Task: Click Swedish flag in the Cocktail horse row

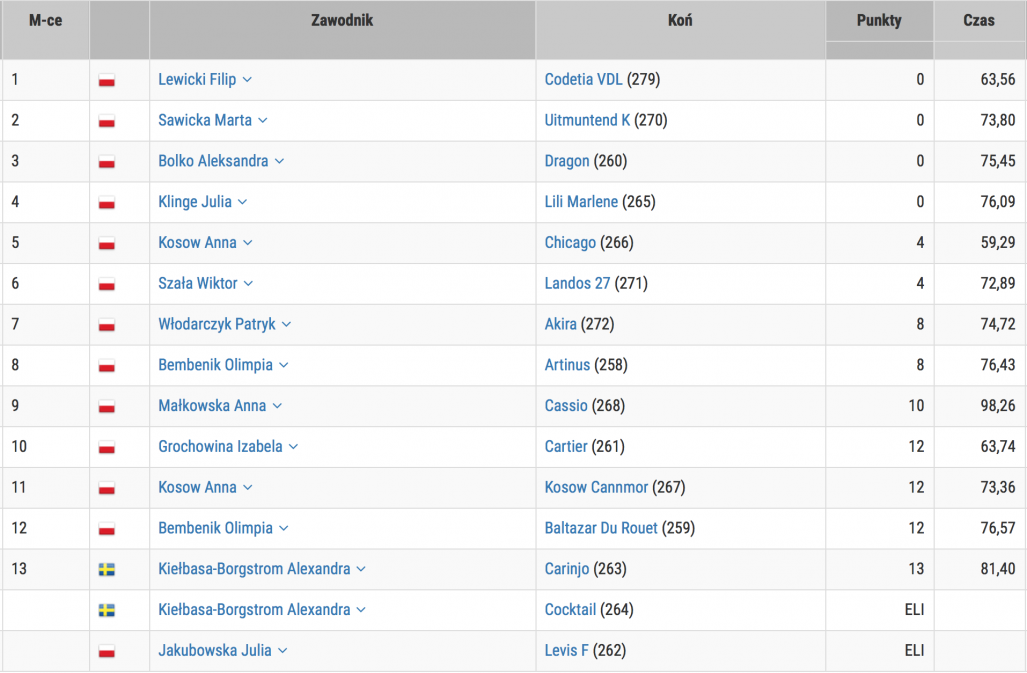Action: (106, 611)
